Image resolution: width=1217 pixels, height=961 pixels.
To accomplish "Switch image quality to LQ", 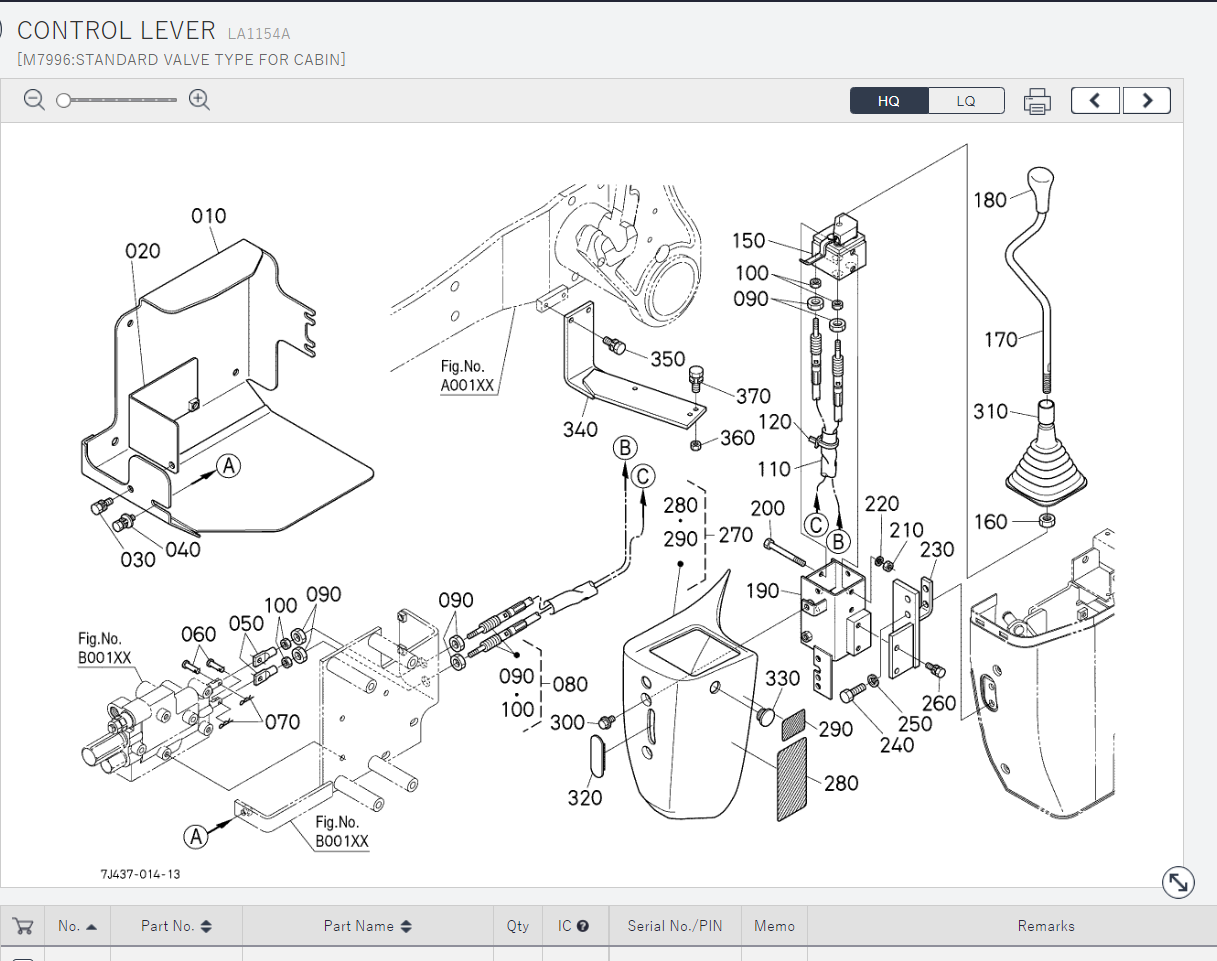I will pyautogui.click(x=966, y=101).
